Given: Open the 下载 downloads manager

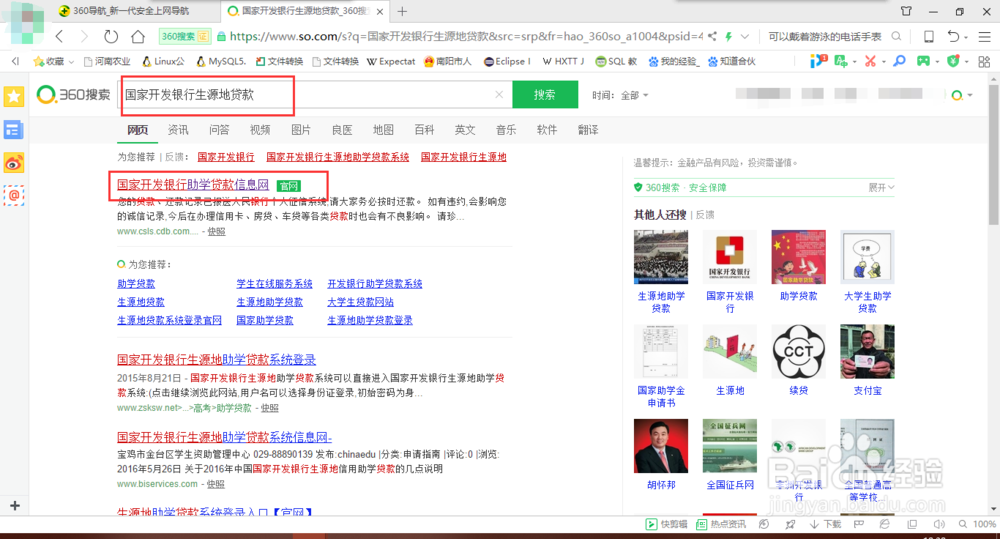Looking at the screenshot, I should [x=826, y=524].
